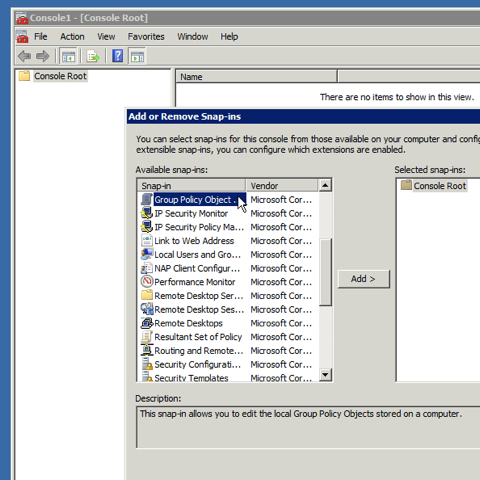Screen dimensions: 480x480
Task: Click the Name column header in console
Action: (256, 77)
